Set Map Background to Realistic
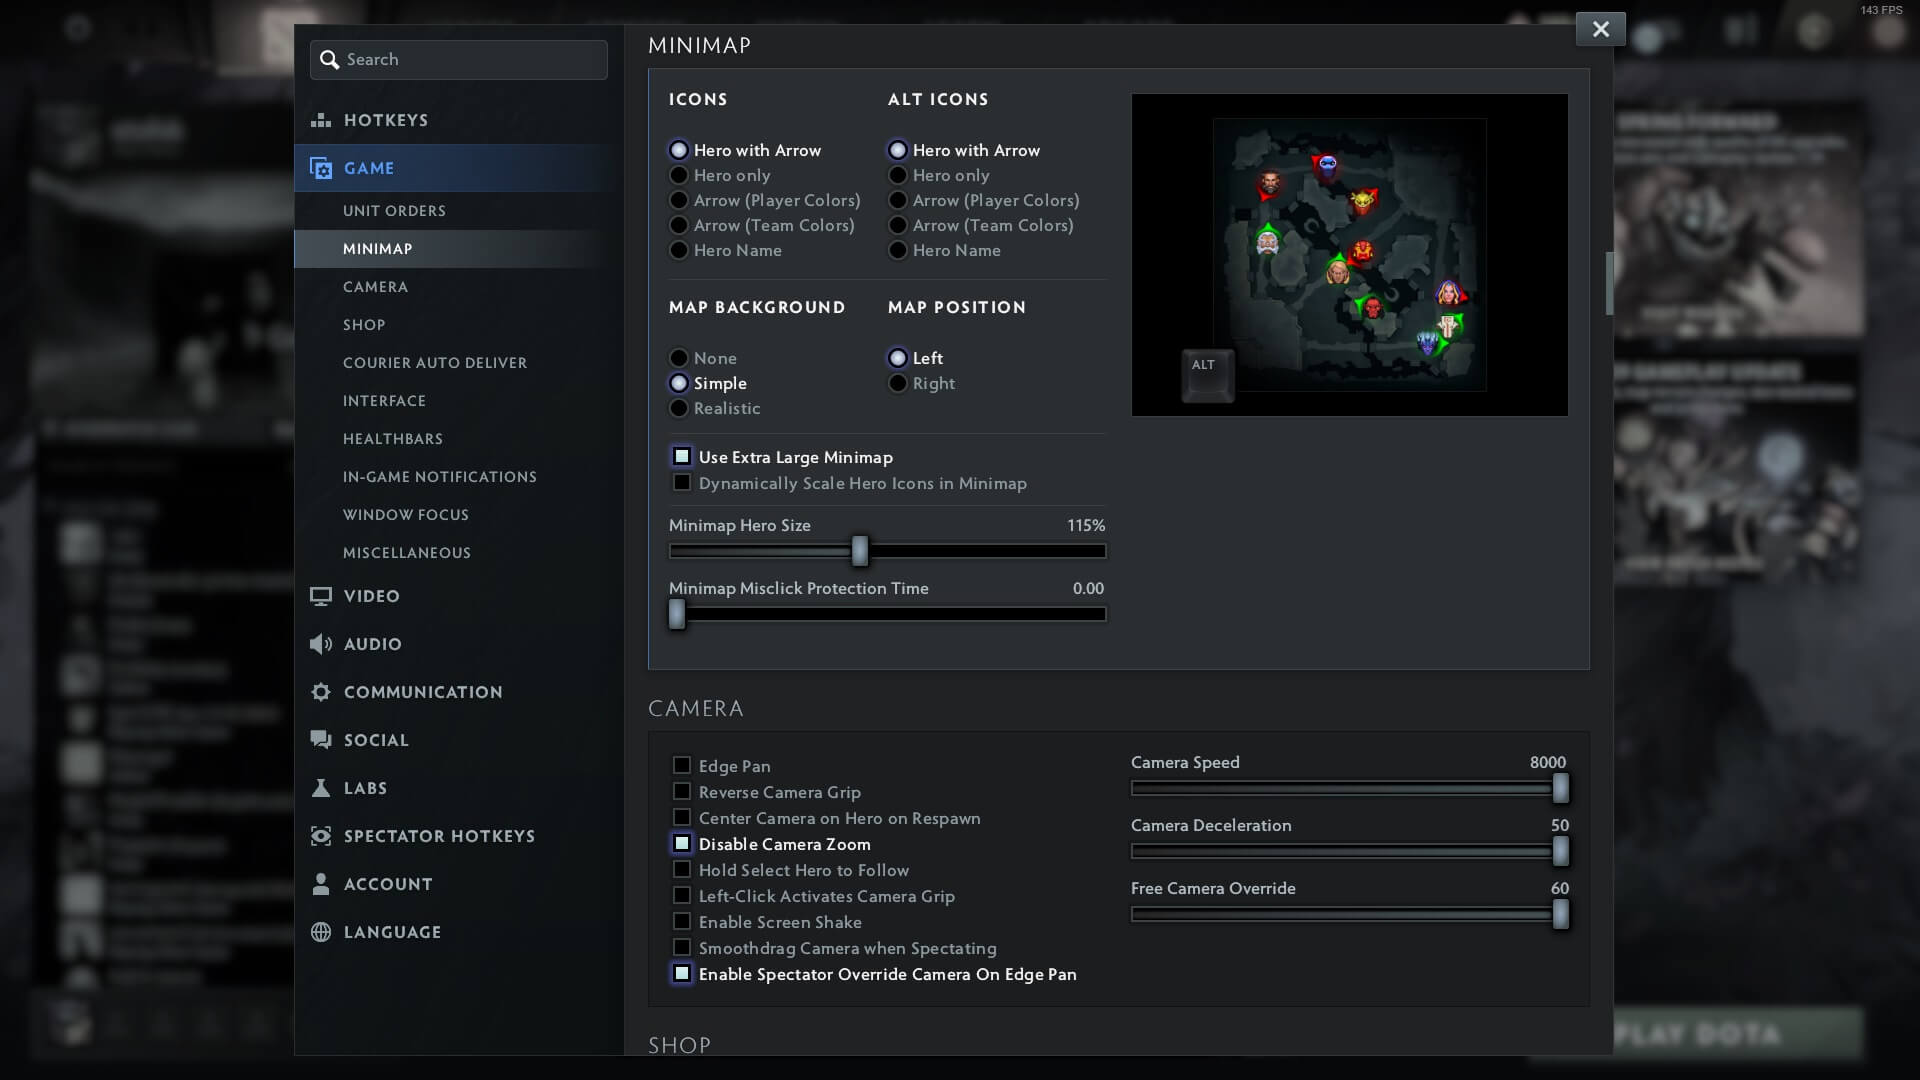The height and width of the screenshot is (1080, 1920). tap(679, 408)
